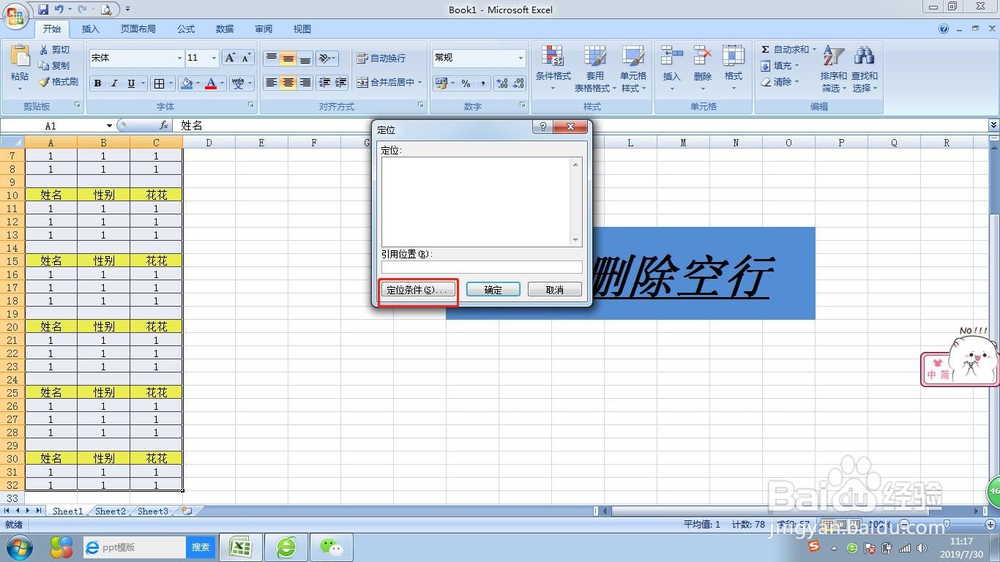Click the Borders icon

159,83
